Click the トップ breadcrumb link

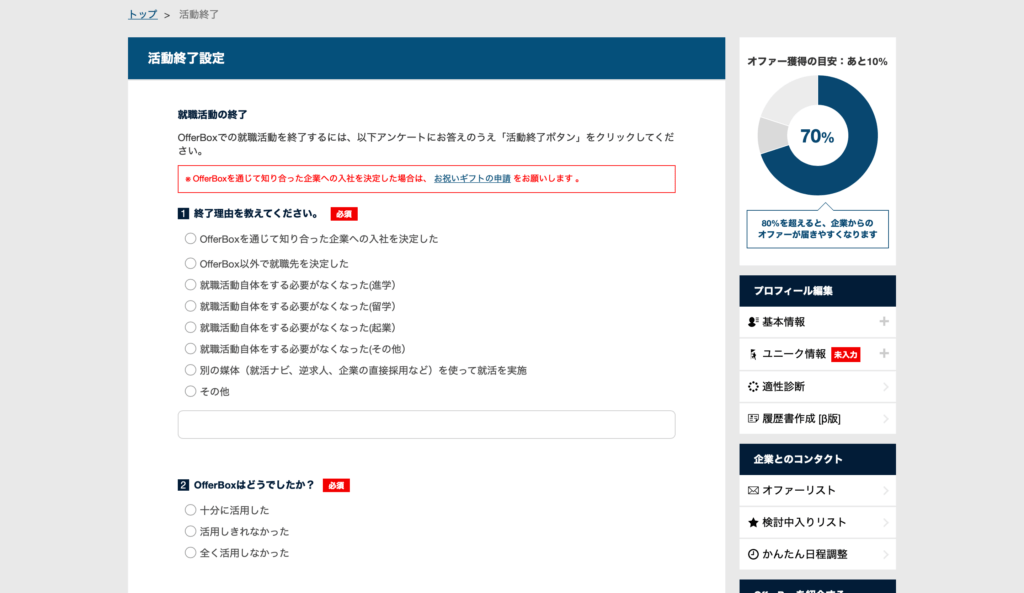tap(142, 14)
